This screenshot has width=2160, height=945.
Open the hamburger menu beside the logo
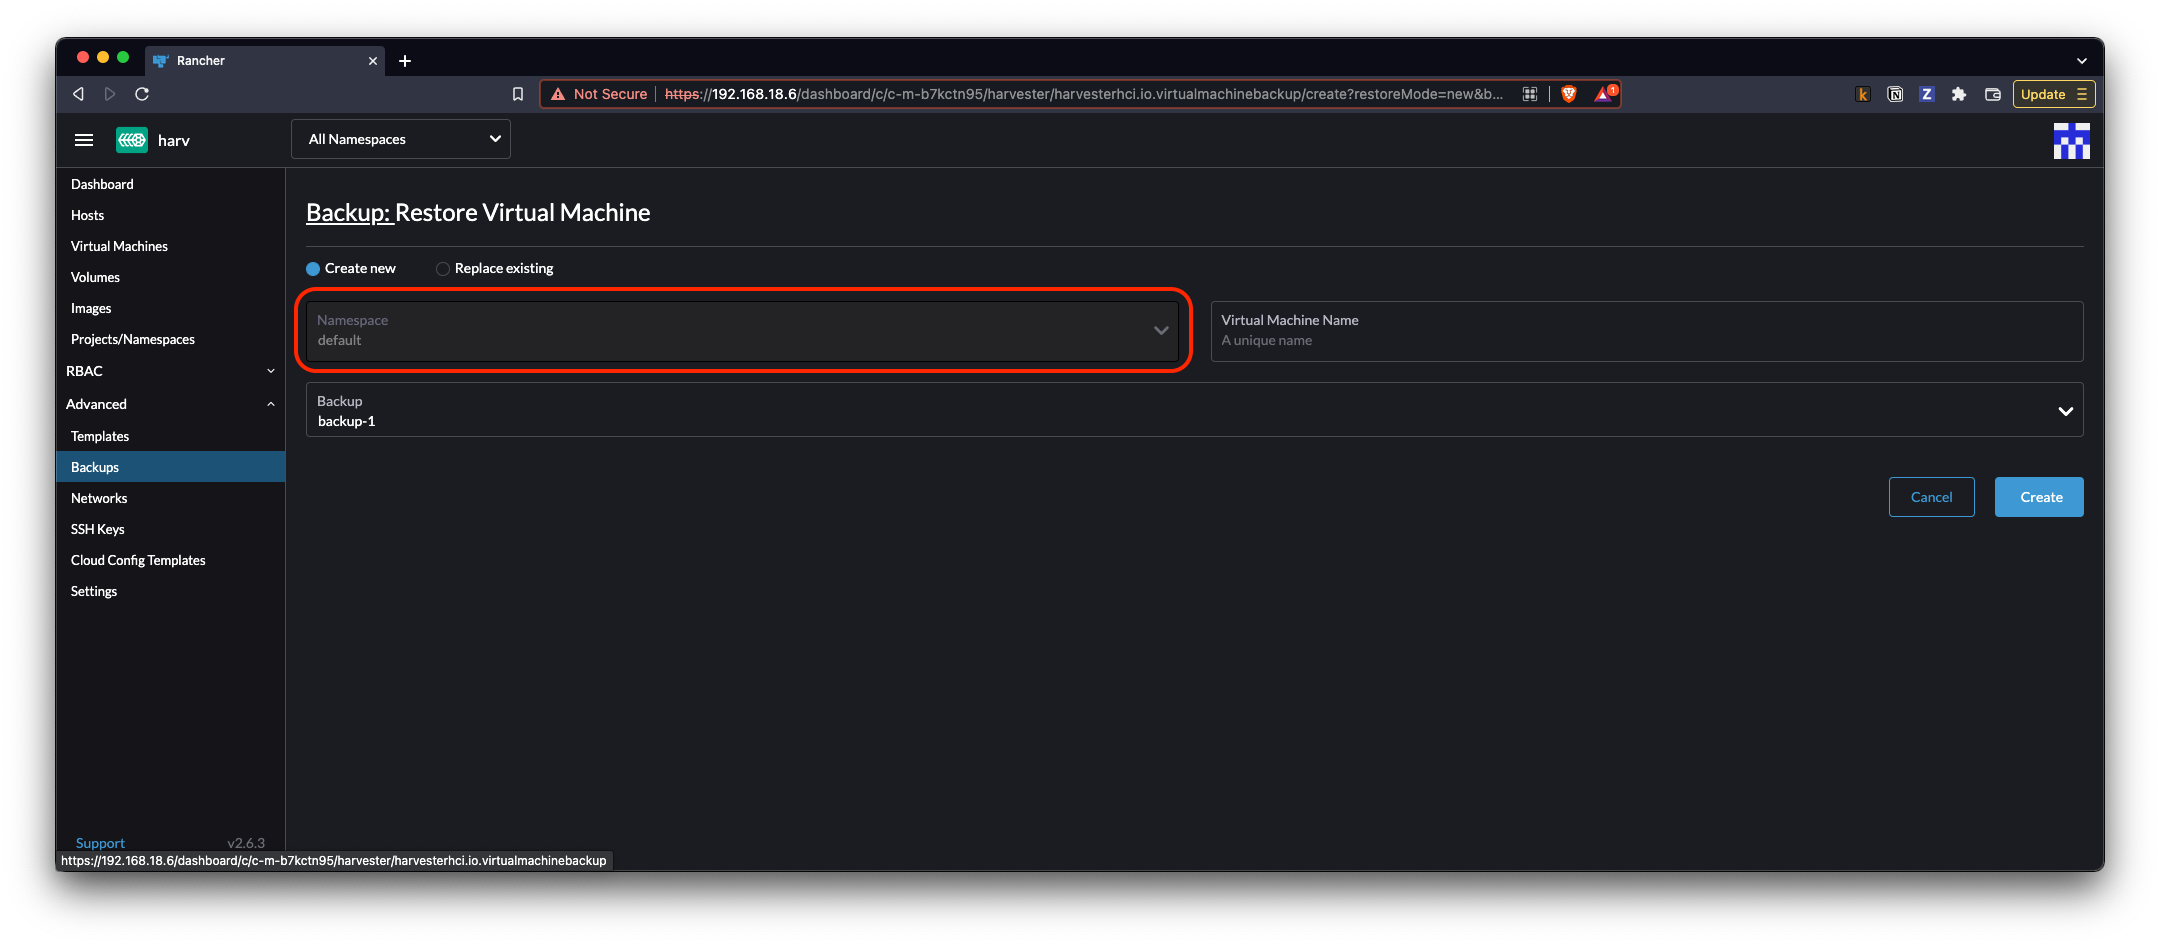tap(84, 140)
